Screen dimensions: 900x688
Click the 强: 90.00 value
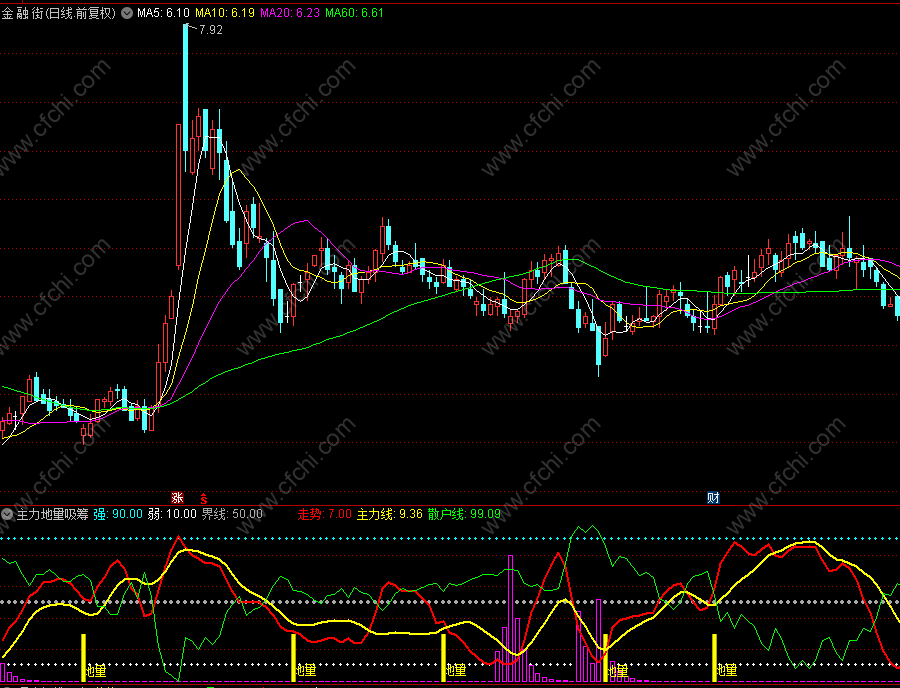click(x=118, y=514)
